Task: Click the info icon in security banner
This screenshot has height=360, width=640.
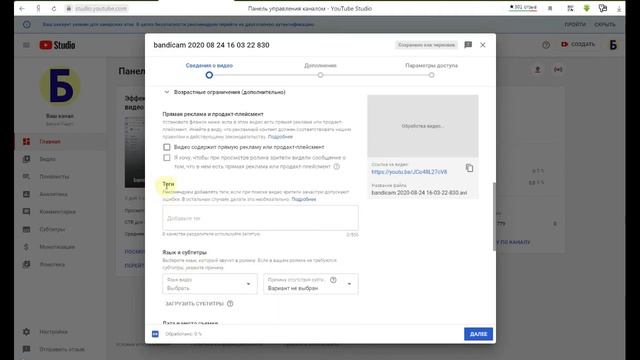Action: (x=27, y=24)
